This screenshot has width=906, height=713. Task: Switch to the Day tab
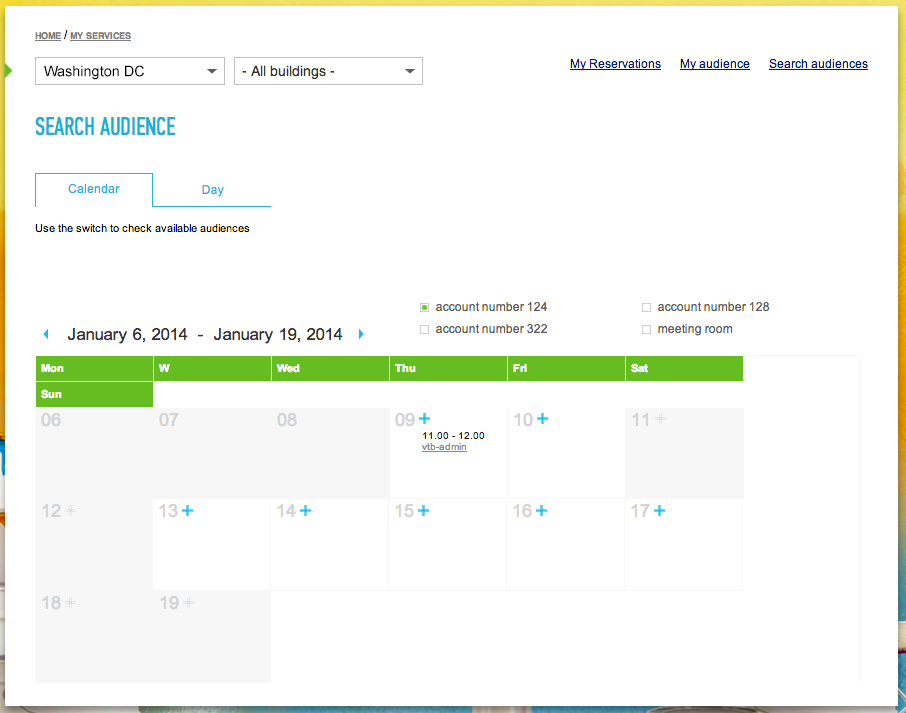coord(212,190)
